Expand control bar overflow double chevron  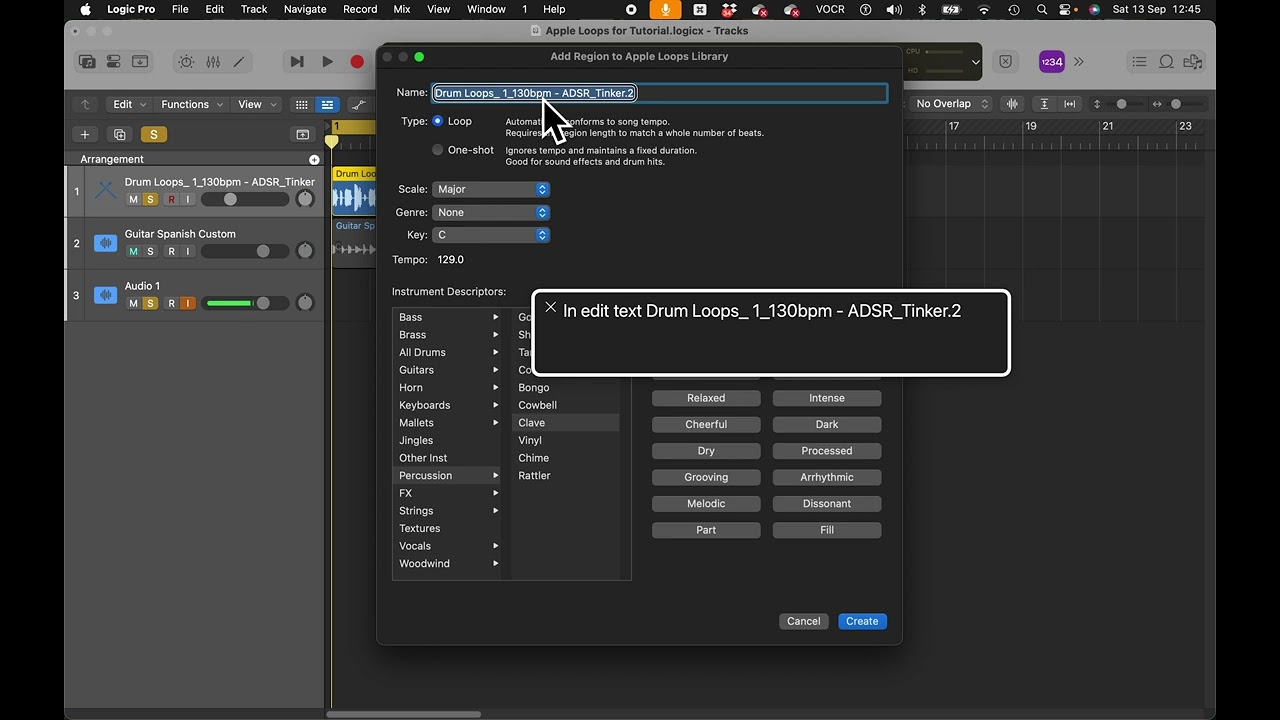point(1079,62)
